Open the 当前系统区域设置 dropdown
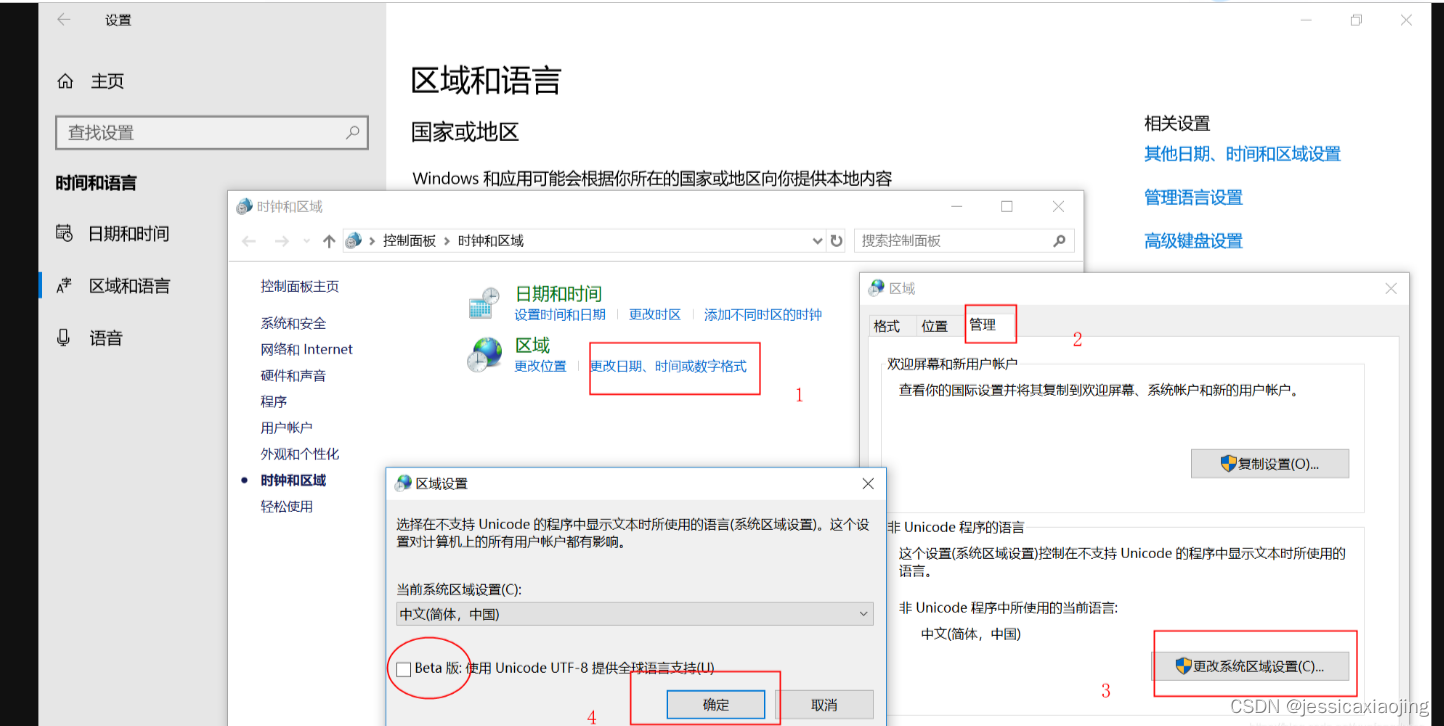The image size is (1444, 726). click(x=635, y=614)
